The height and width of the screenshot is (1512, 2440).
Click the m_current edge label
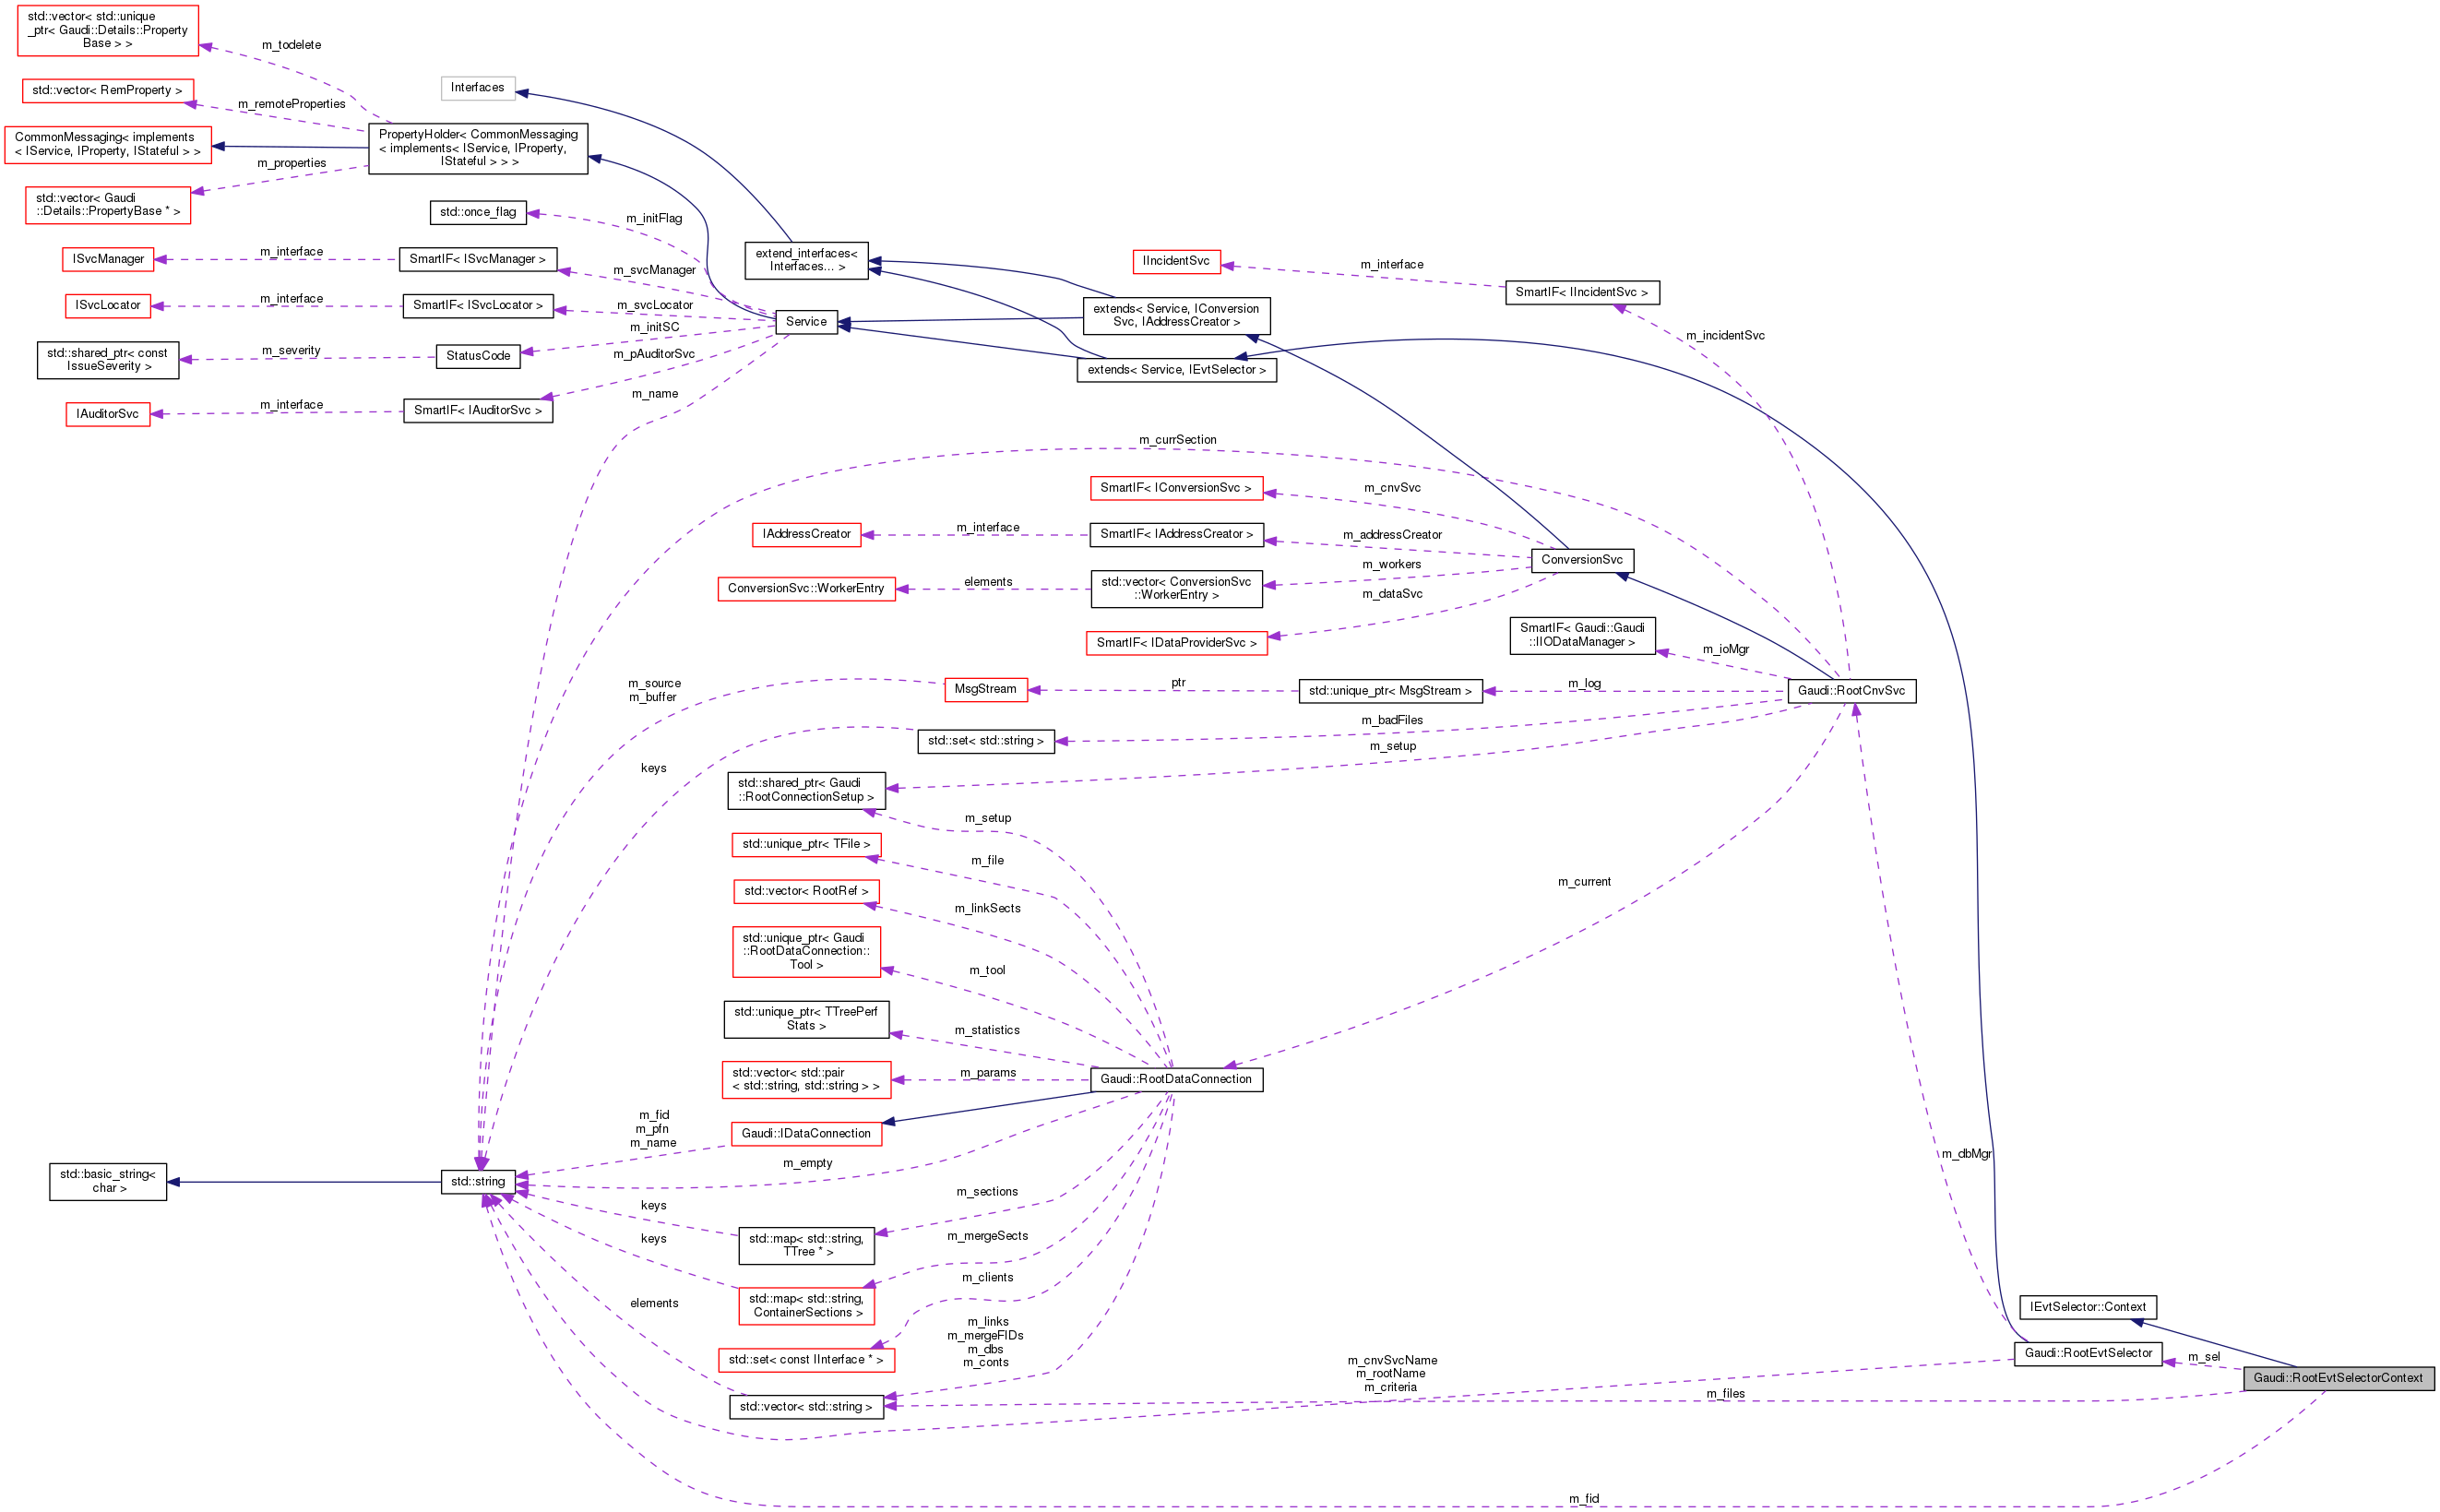(1584, 882)
